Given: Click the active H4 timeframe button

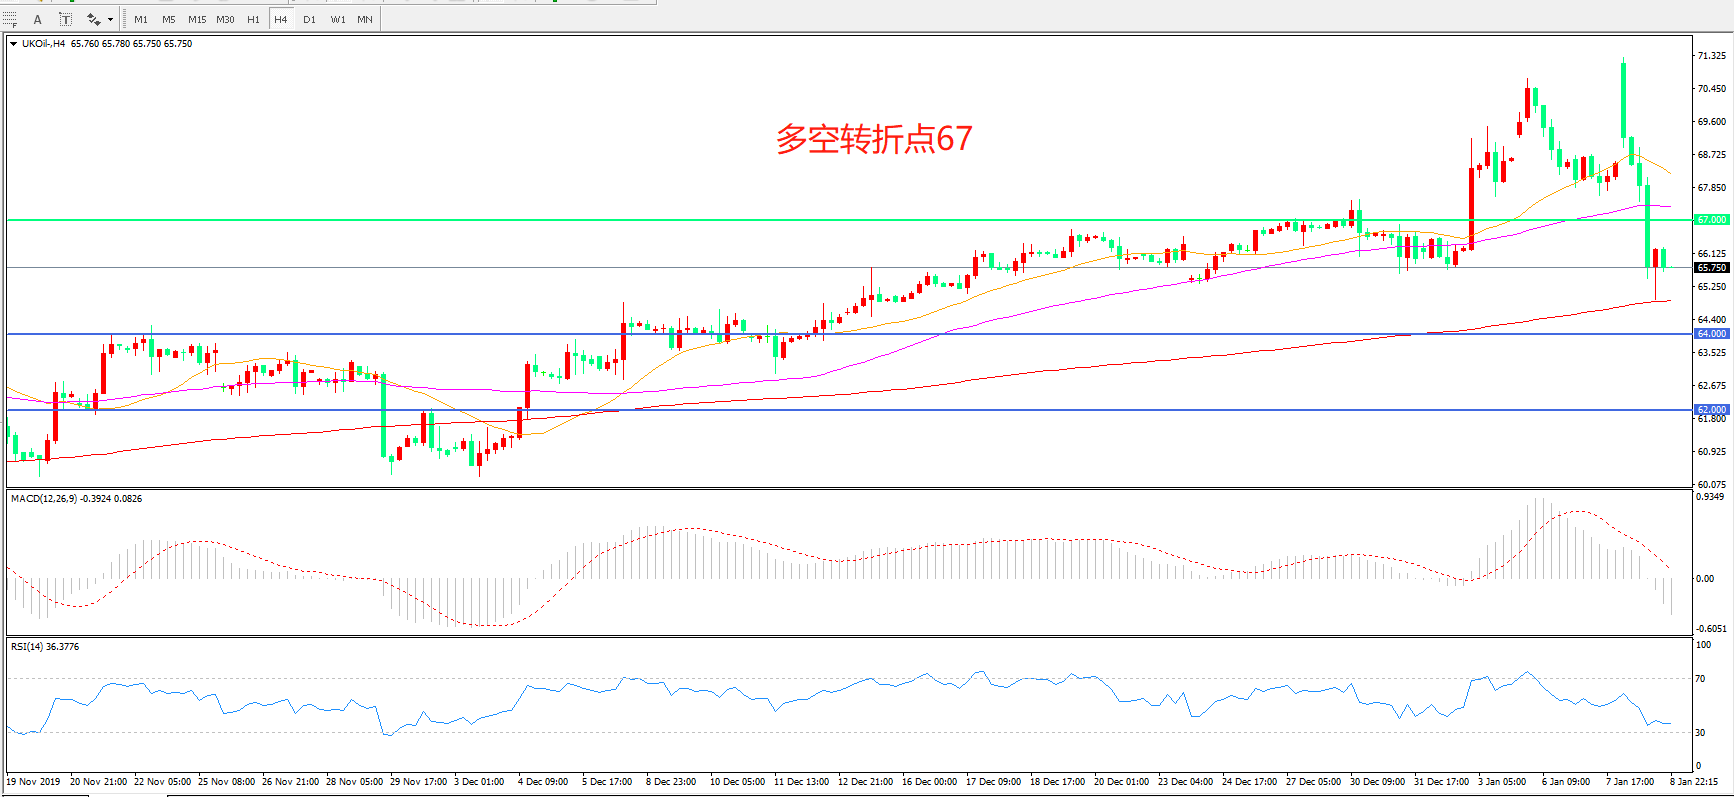Looking at the screenshot, I should (x=281, y=19).
